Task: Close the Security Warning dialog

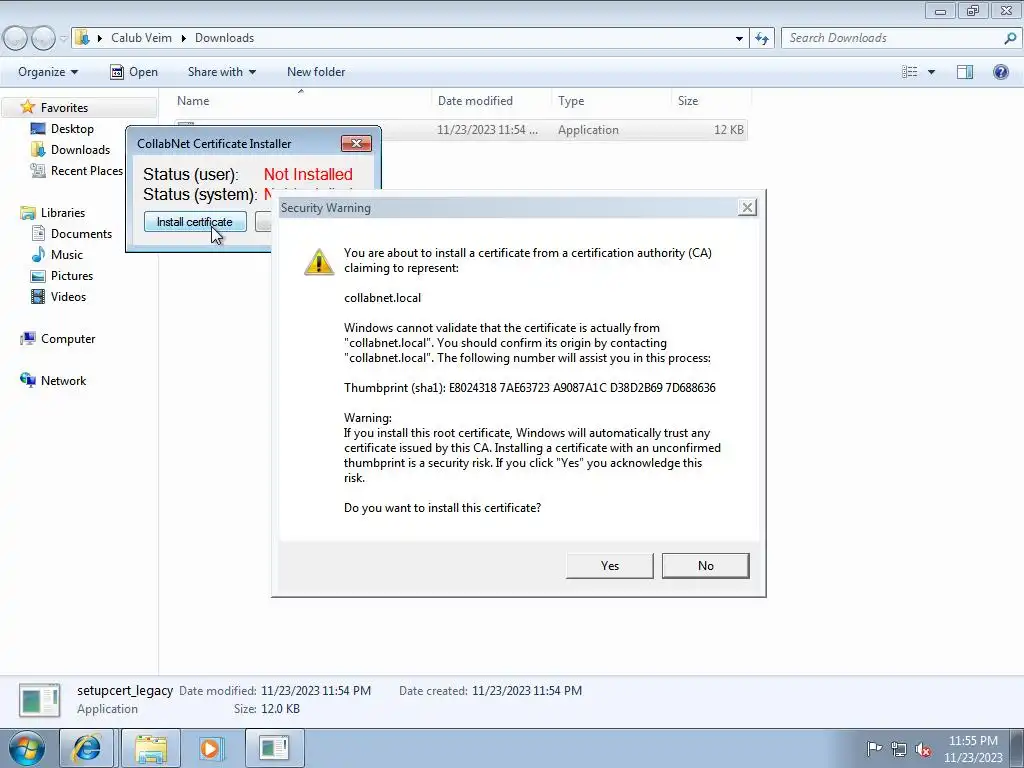Action: point(747,208)
